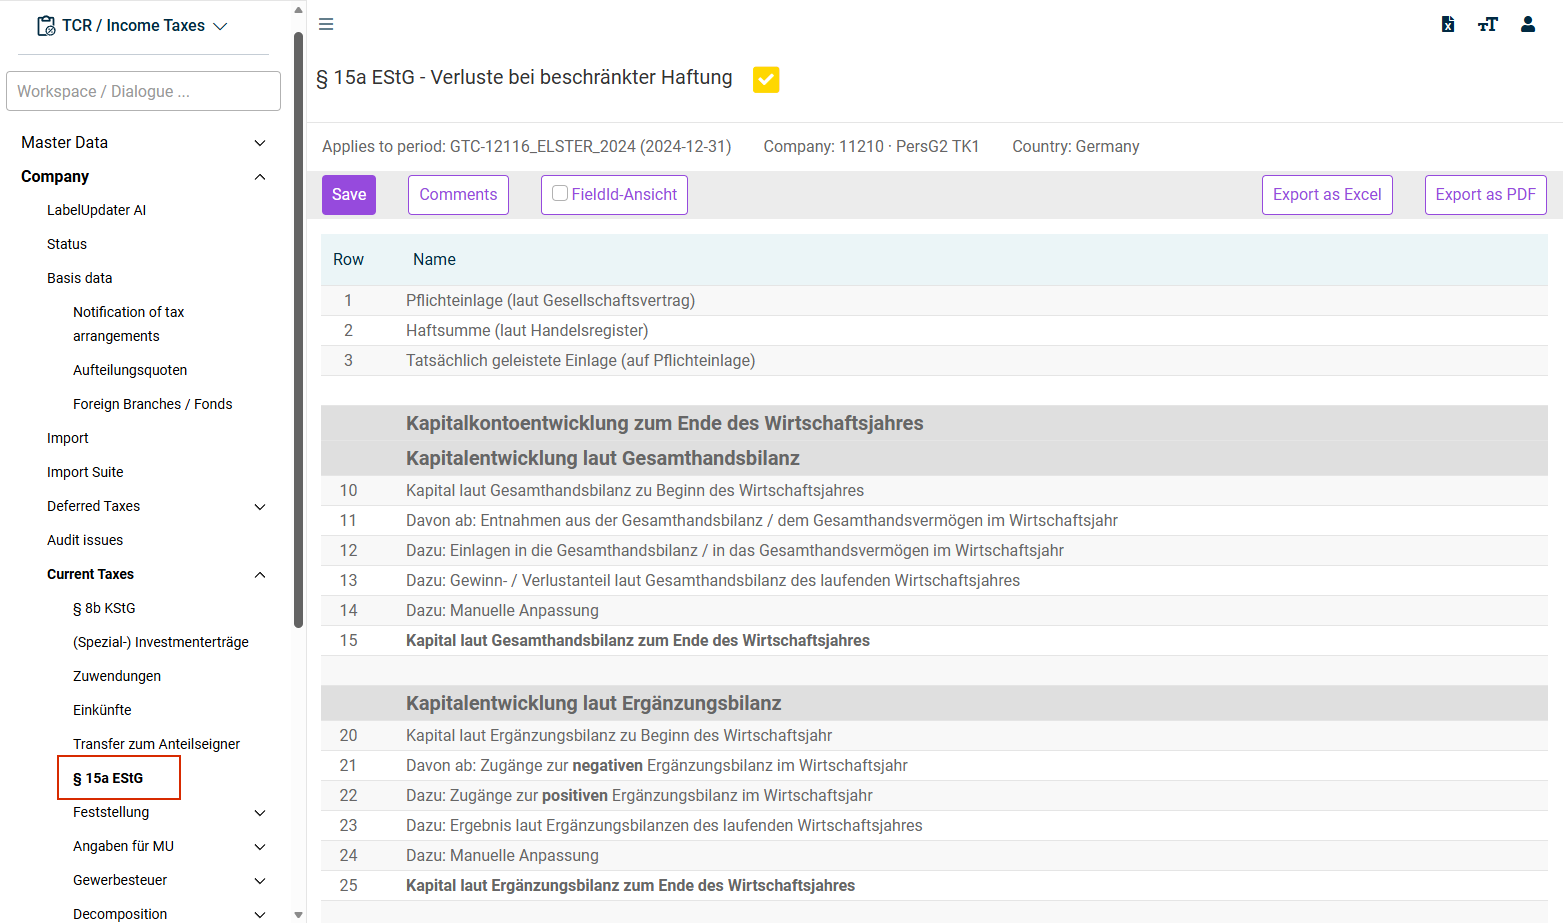
Task: Toggle the hamburger sidebar menu icon
Action: (326, 24)
